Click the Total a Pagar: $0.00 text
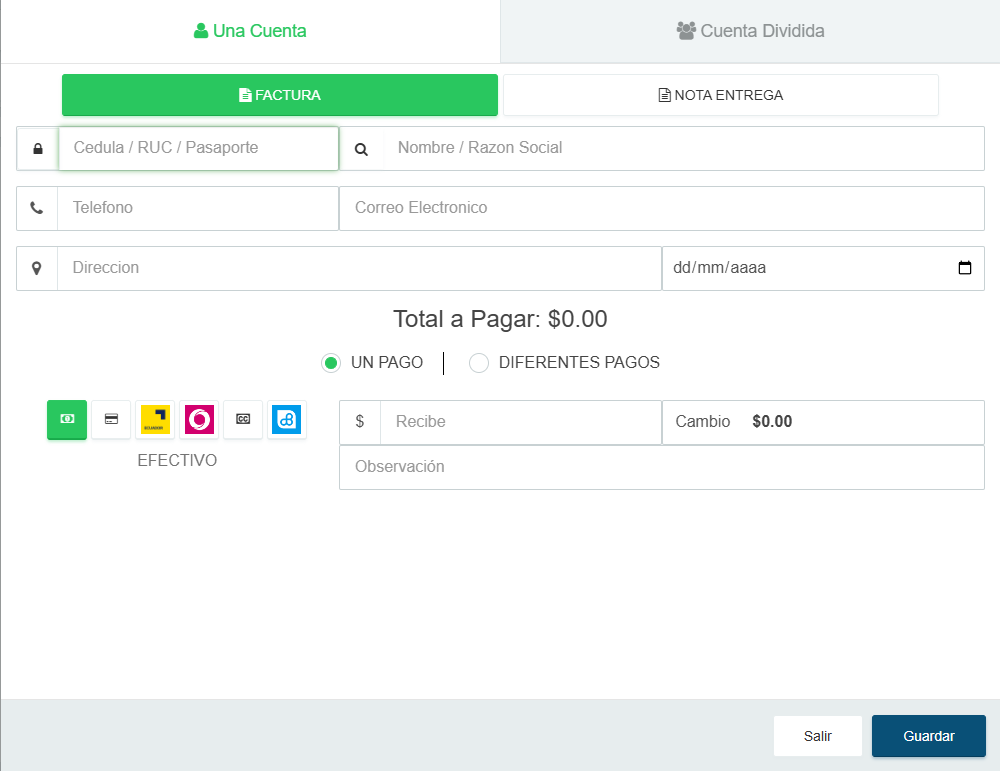The height and width of the screenshot is (771, 1000). 500,319
